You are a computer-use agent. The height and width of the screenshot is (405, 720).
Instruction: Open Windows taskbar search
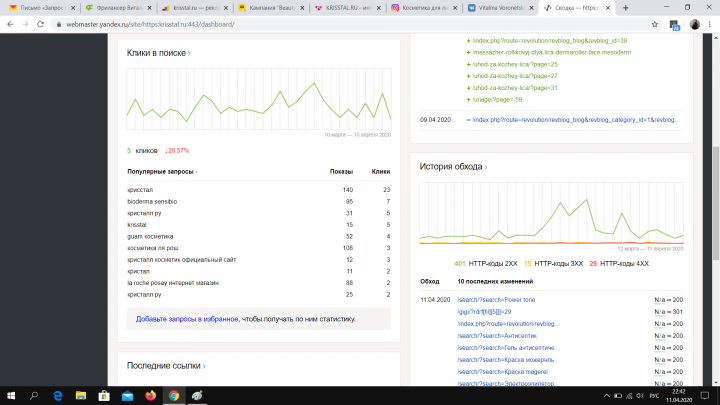[34, 395]
